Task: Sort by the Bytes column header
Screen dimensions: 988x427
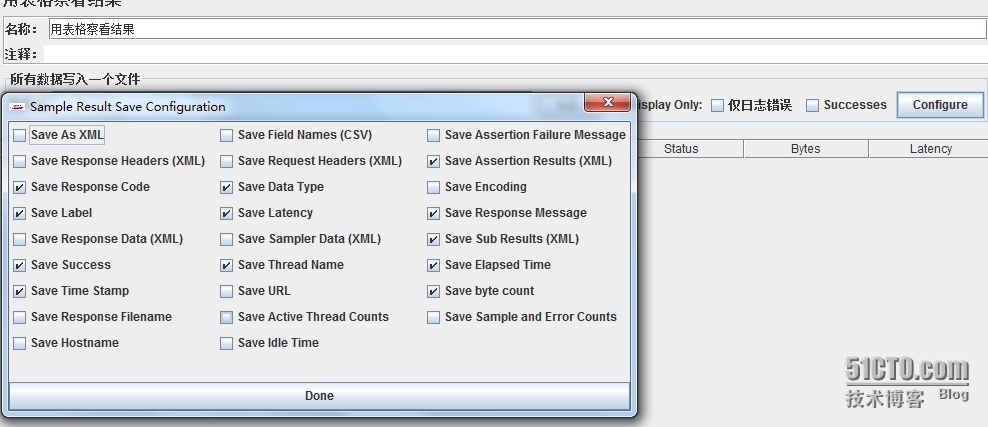Action: (805, 149)
